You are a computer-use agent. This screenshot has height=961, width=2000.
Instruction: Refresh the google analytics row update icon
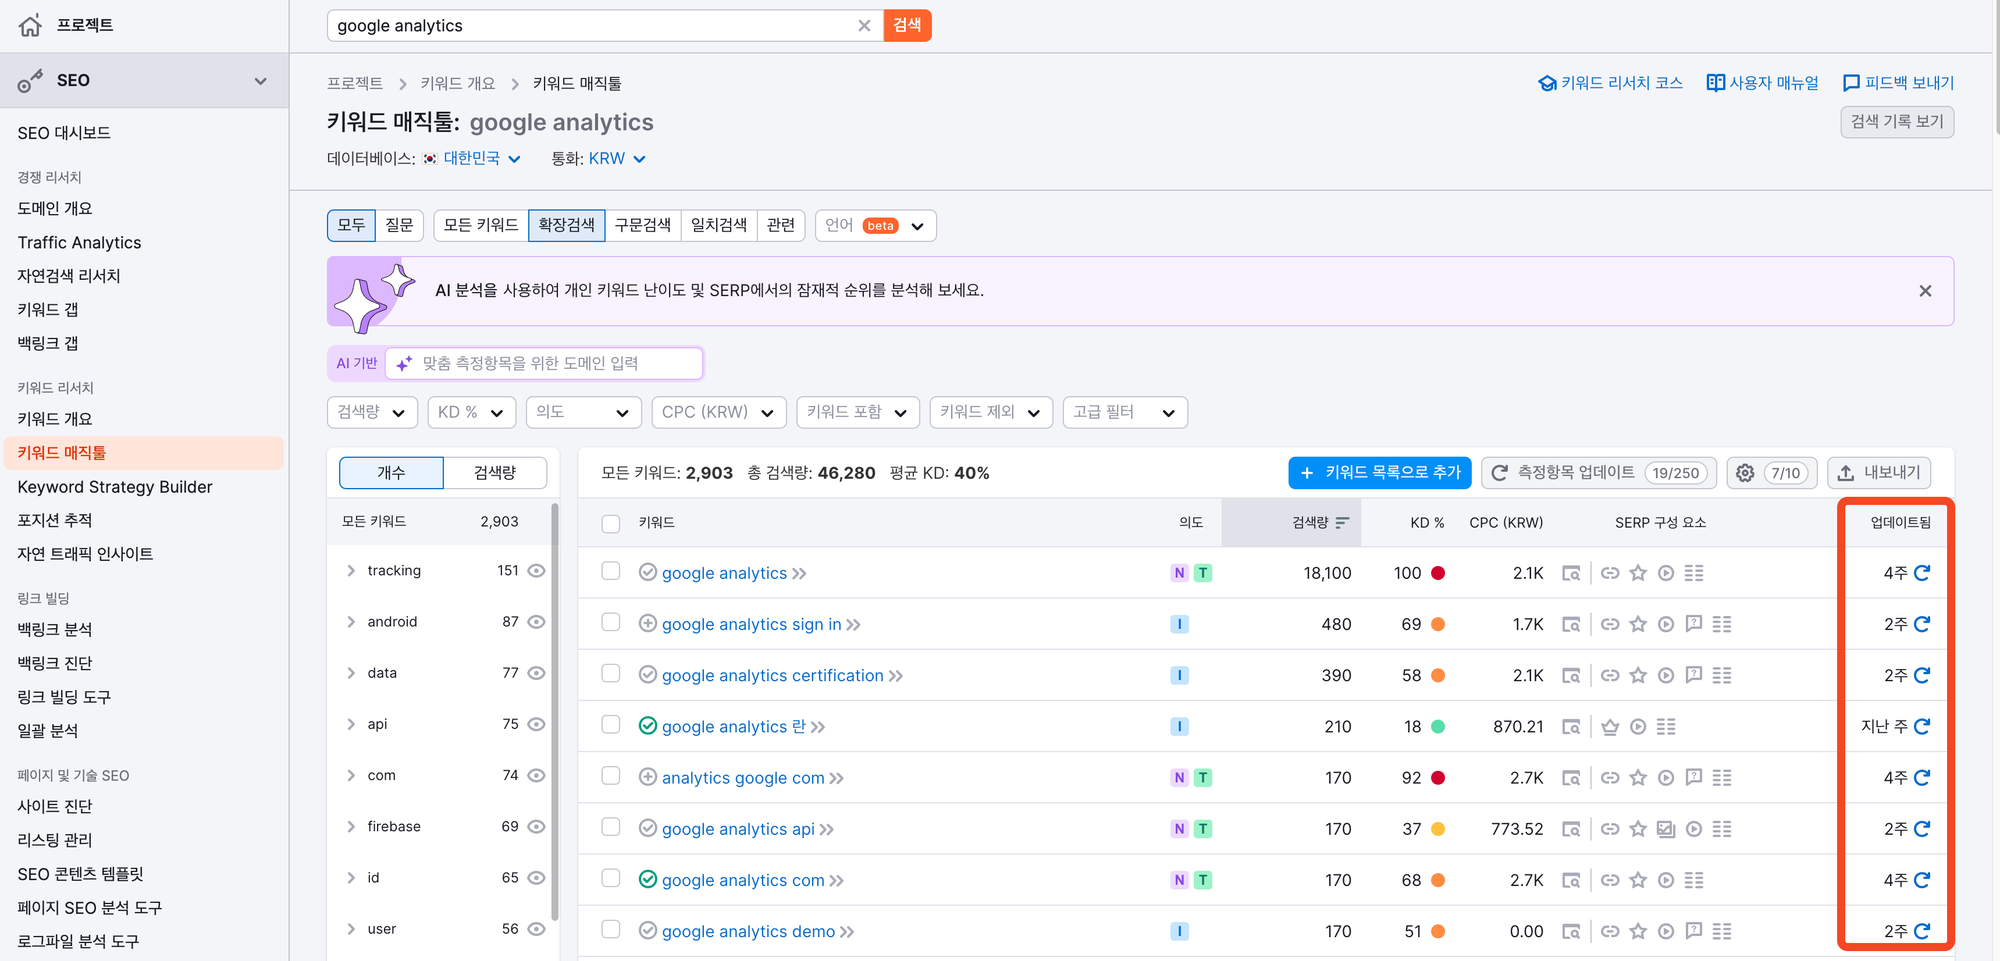click(x=1922, y=573)
